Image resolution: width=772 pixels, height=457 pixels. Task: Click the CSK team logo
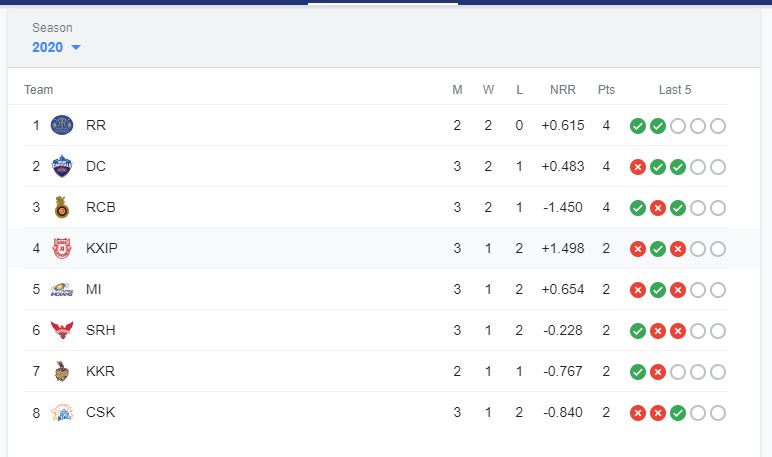63,413
